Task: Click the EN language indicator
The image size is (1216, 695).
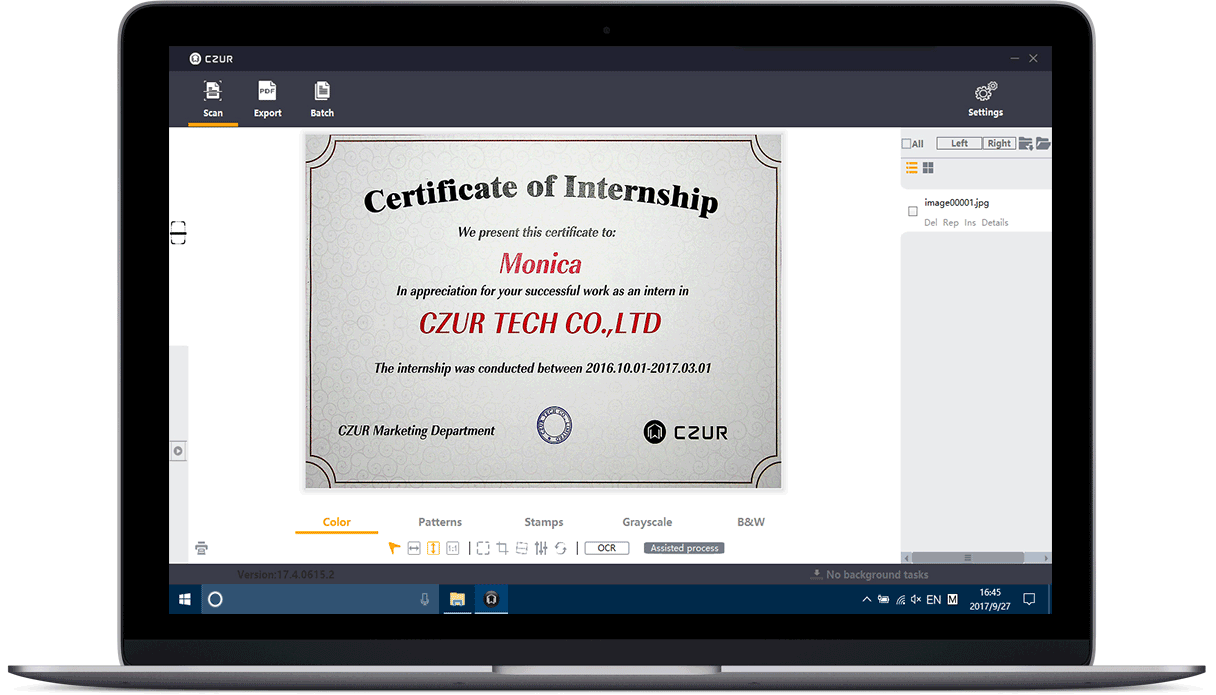Action: click(x=934, y=600)
